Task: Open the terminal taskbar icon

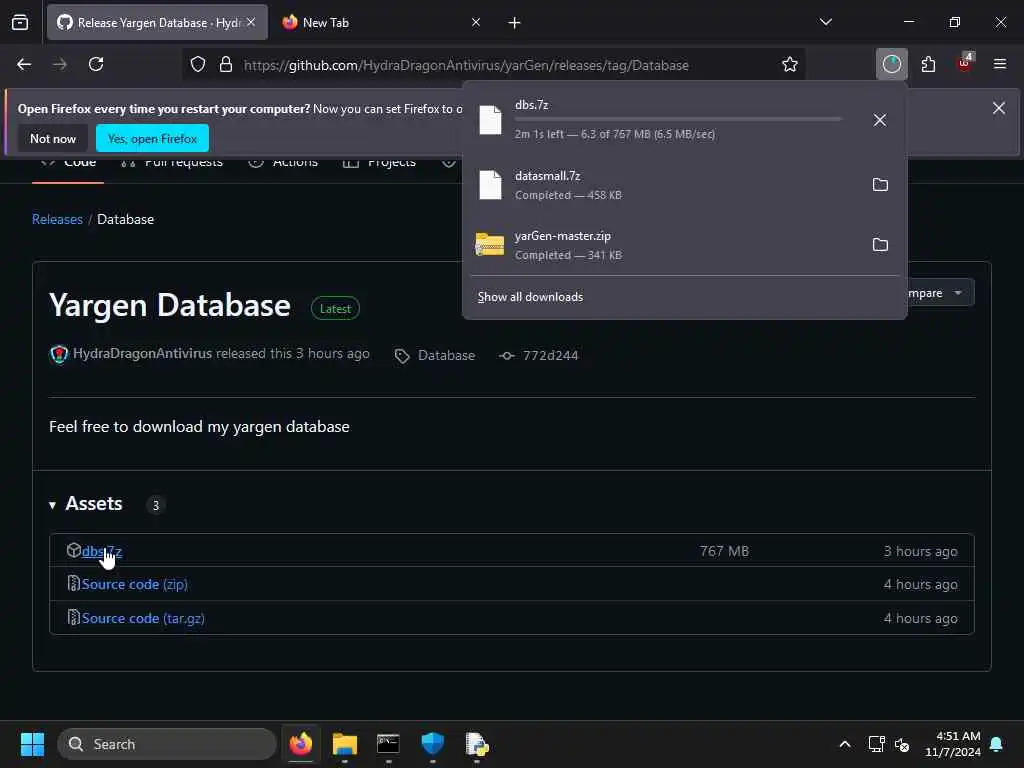Action: [389, 744]
